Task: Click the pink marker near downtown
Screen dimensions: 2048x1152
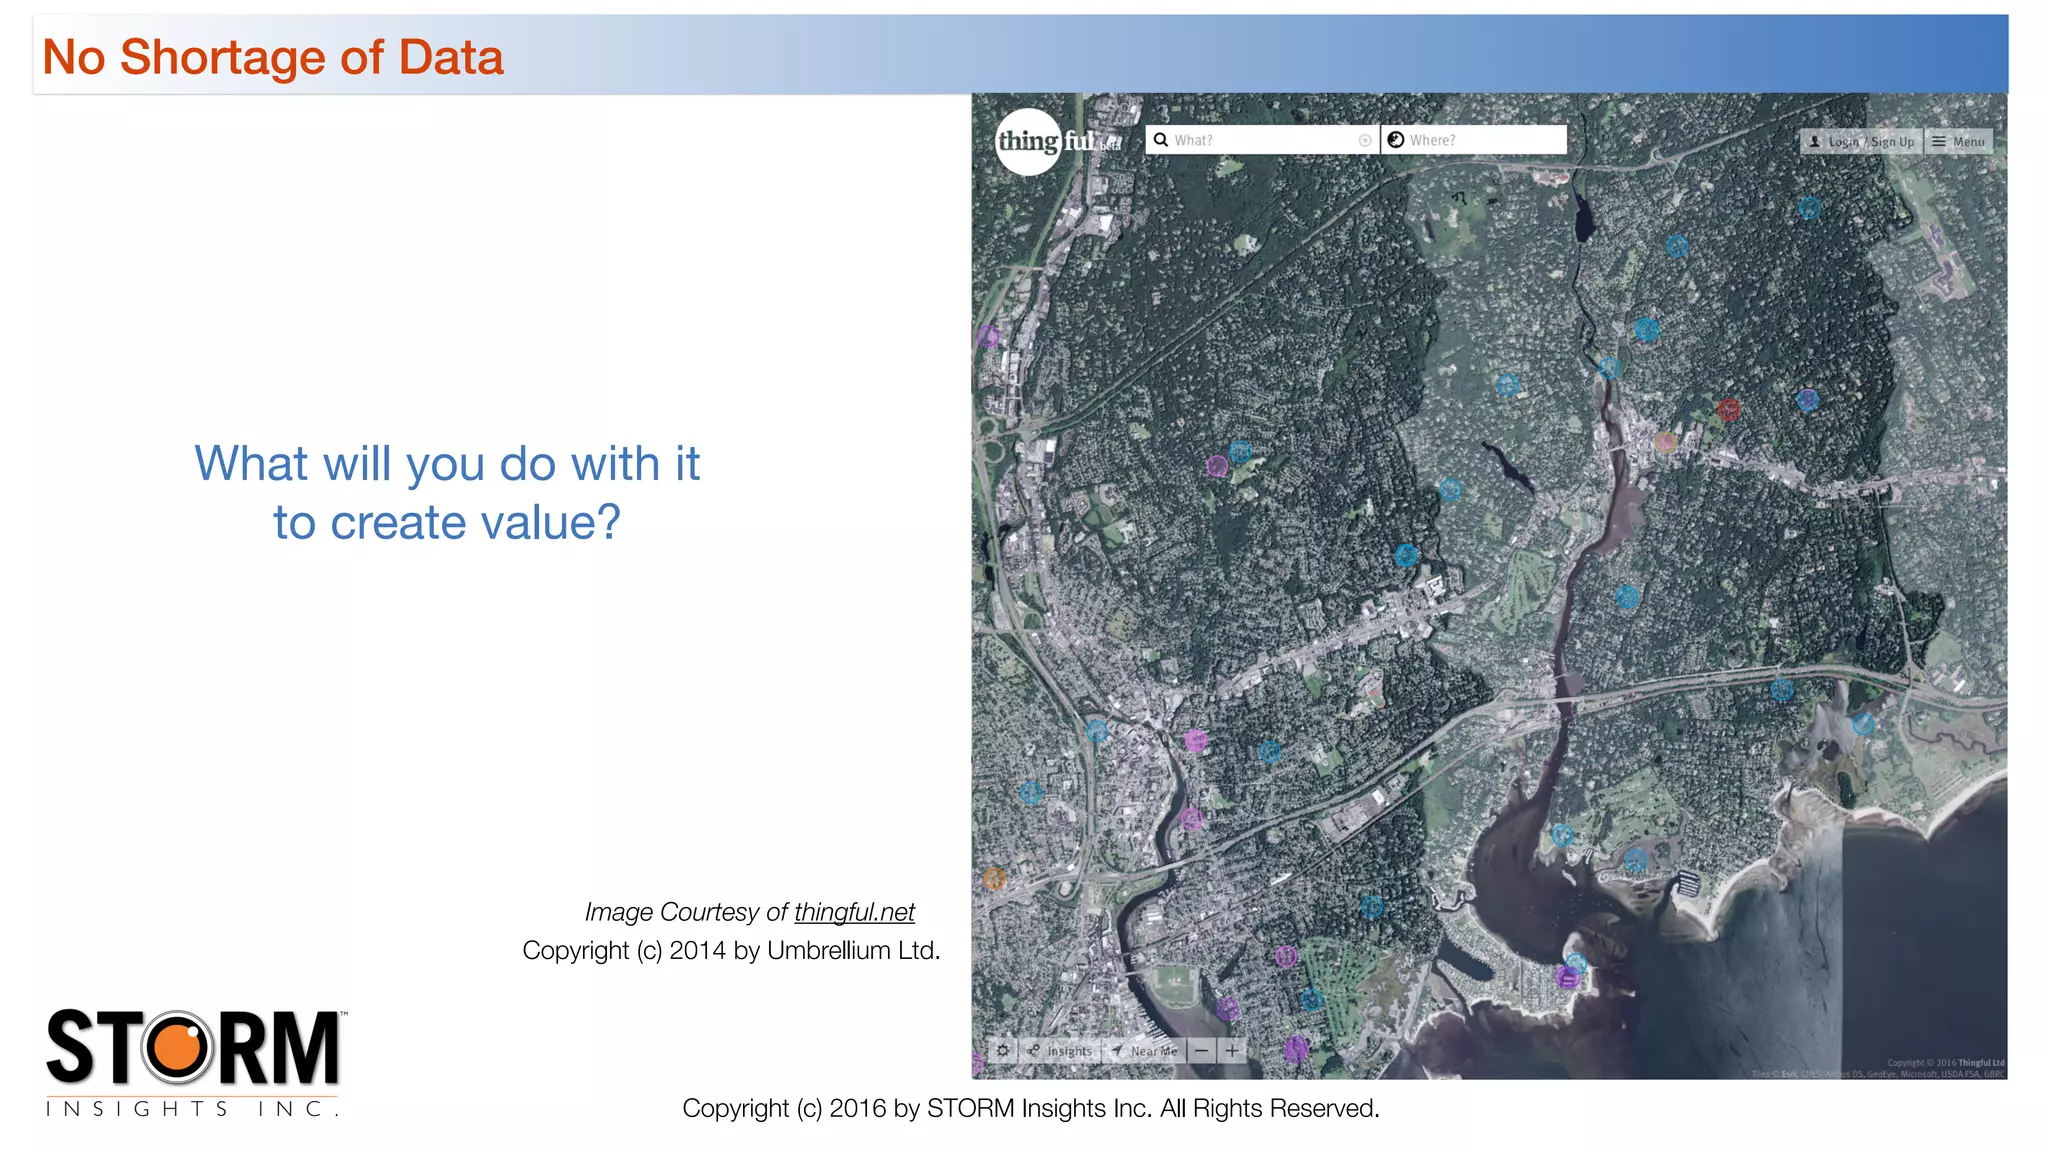Action: coord(1196,741)
